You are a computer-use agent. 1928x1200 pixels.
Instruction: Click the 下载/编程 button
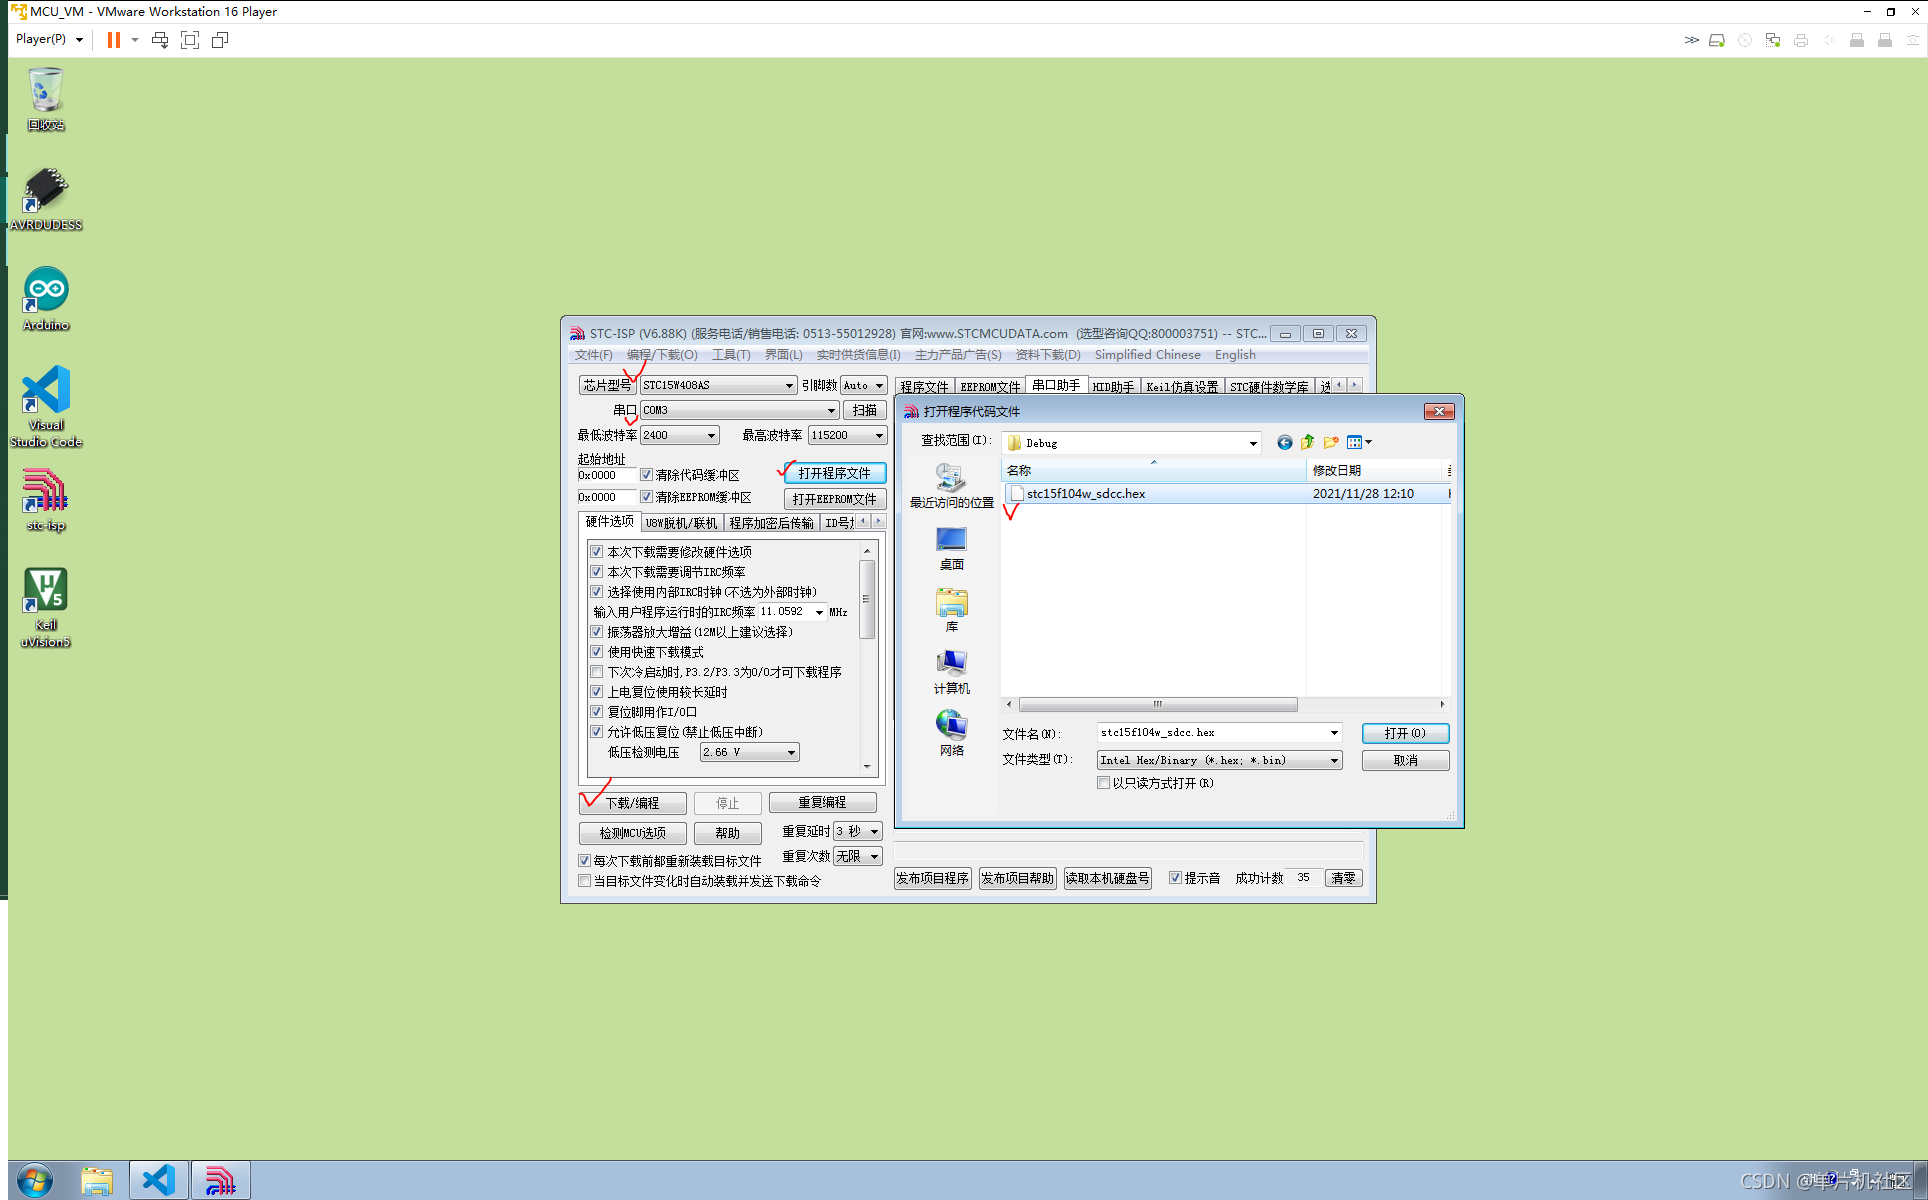click(632, 802)
